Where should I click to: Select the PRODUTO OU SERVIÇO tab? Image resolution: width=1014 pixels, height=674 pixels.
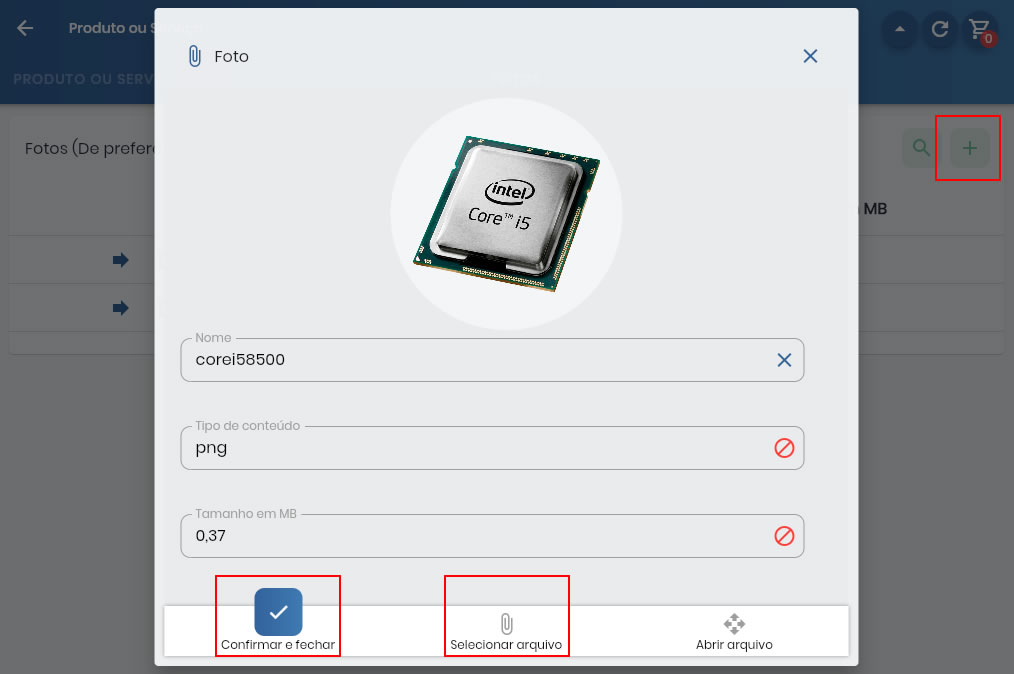click(x=83, y=79)
